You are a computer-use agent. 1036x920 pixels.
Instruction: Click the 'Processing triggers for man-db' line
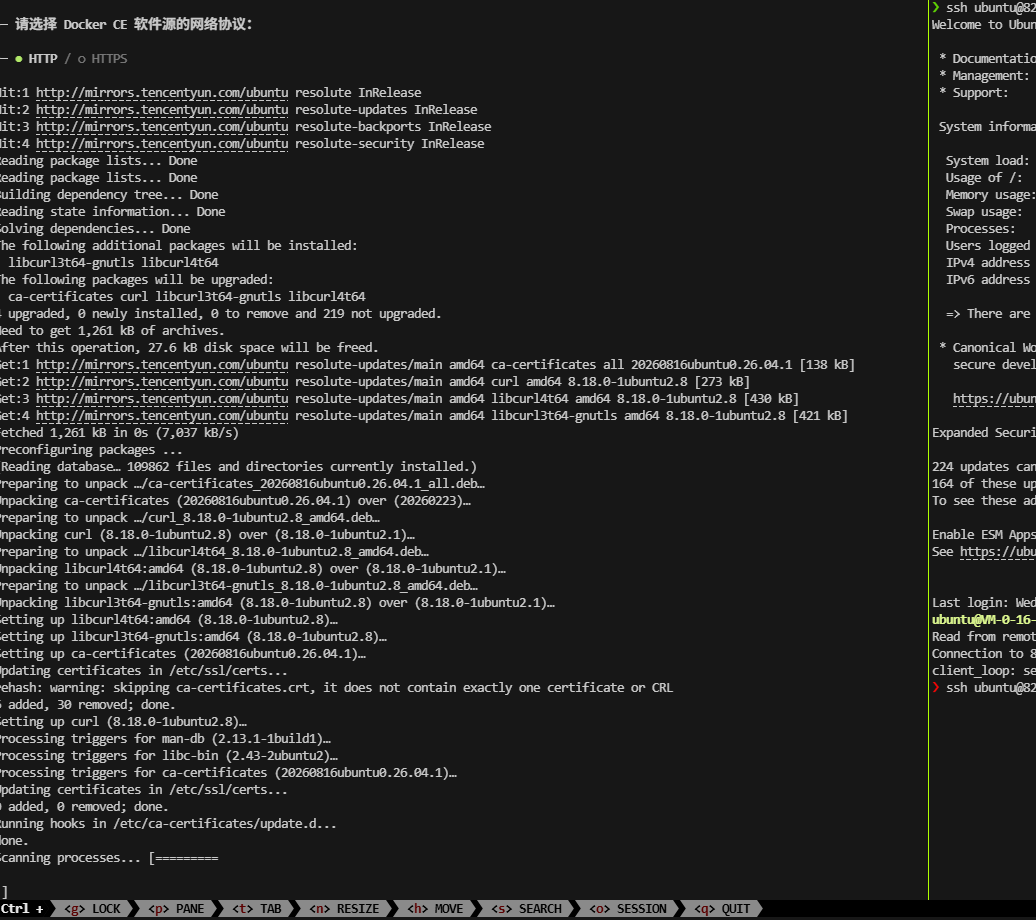click(x=165, y=739)
